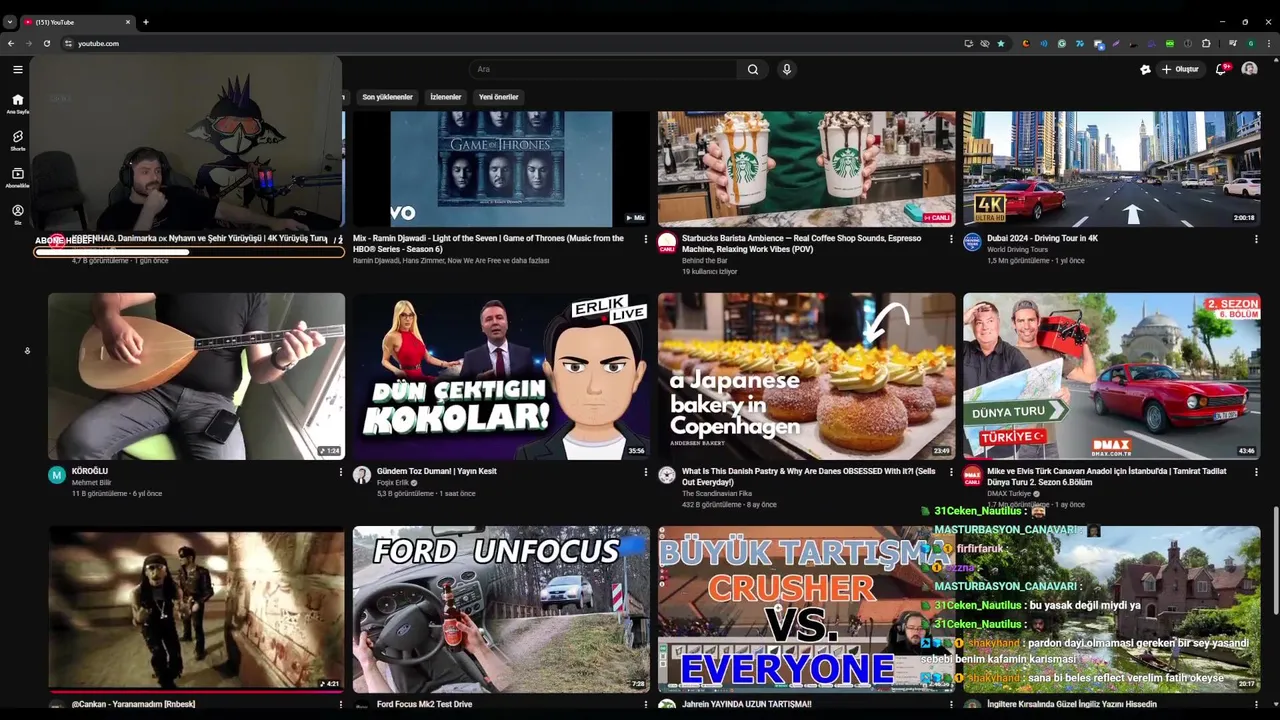Play the FORD UNFOCUS video thumbnail
The height and width of the screenshot is (720, 1280).
pos(501,609)
